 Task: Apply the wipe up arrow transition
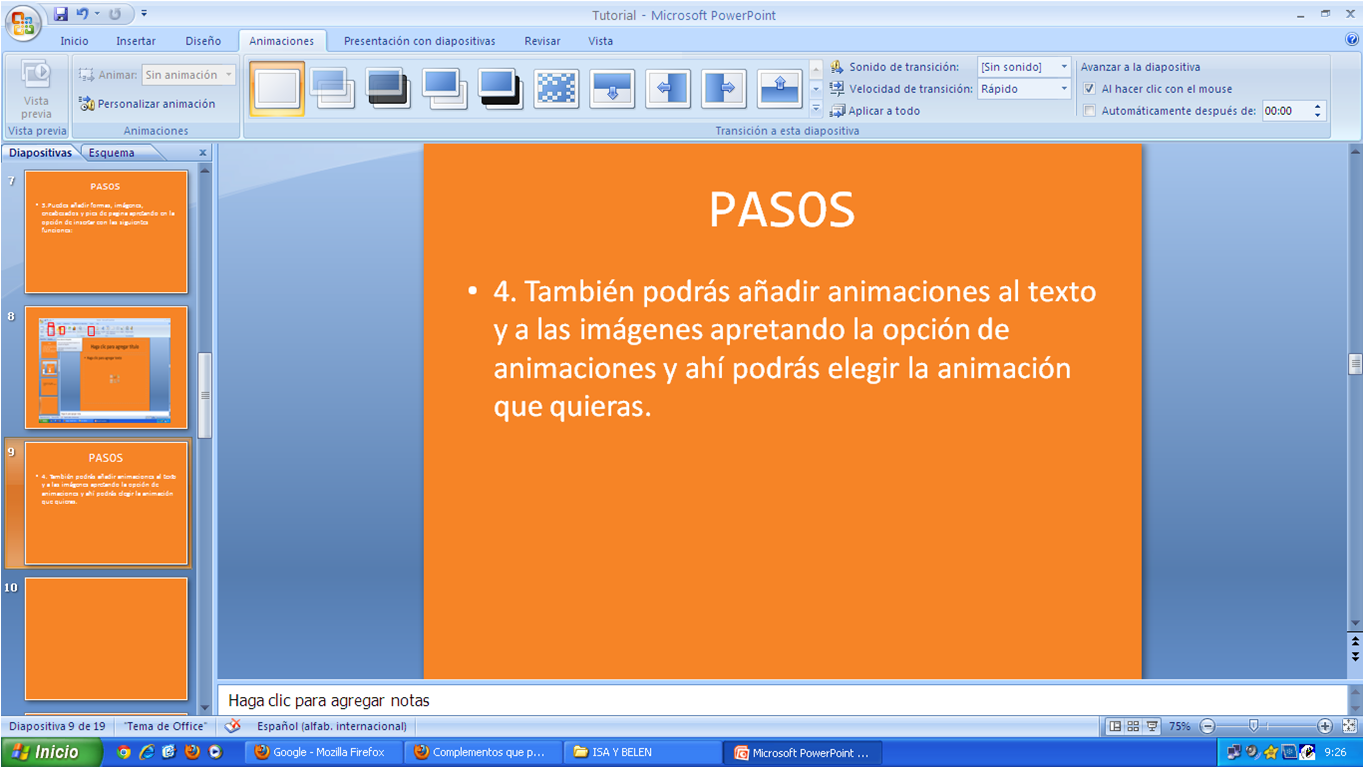pyautogui.click(x=780, y=88)
